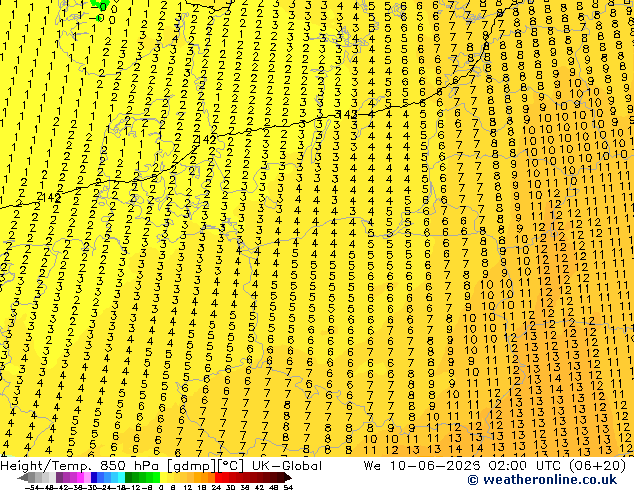634x490 pixels.
Task: Click the dark green -12 legend swatch
Action: tap(129, 477)
